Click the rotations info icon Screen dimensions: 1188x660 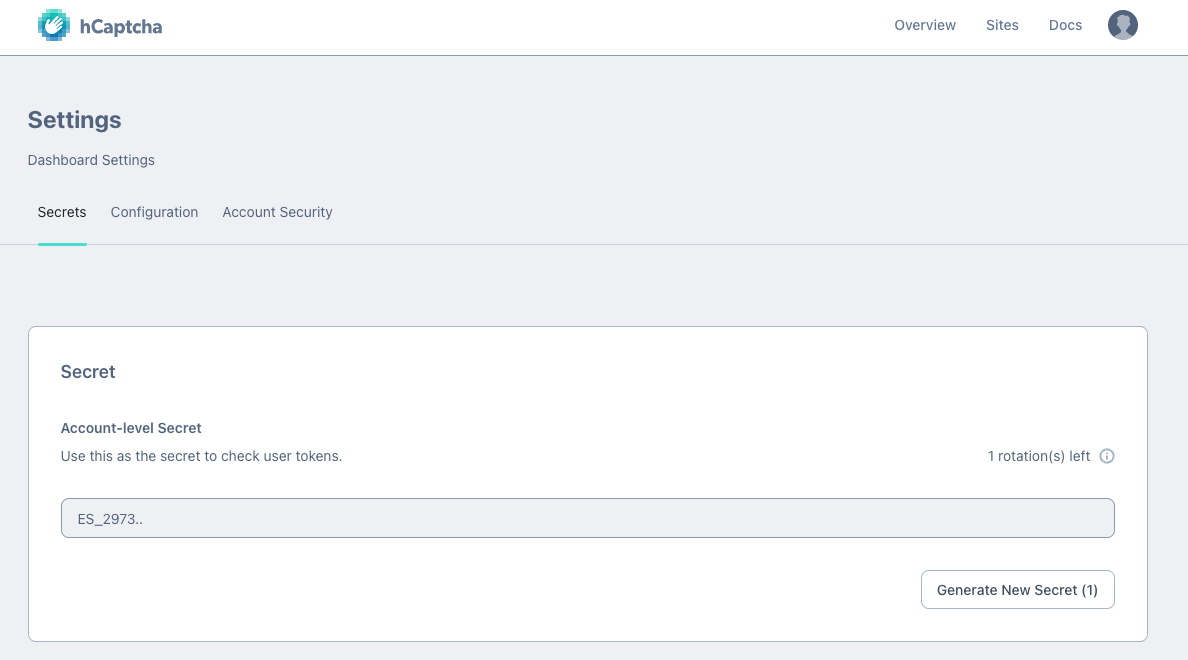pos(1107,456)
